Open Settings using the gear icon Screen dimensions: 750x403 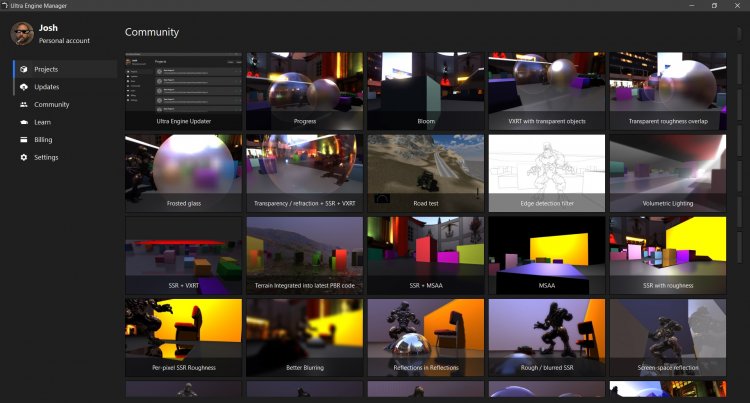(23, 157)
